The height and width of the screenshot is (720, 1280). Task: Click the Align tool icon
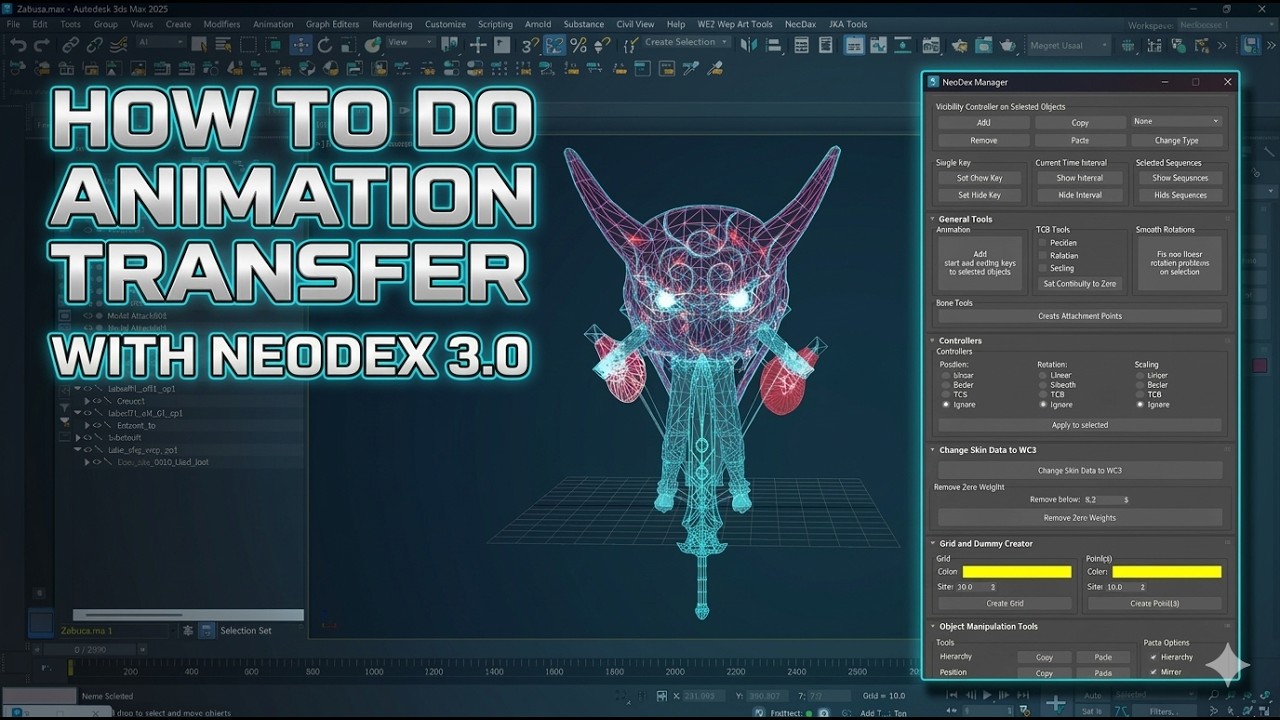[x=774, y=45]
